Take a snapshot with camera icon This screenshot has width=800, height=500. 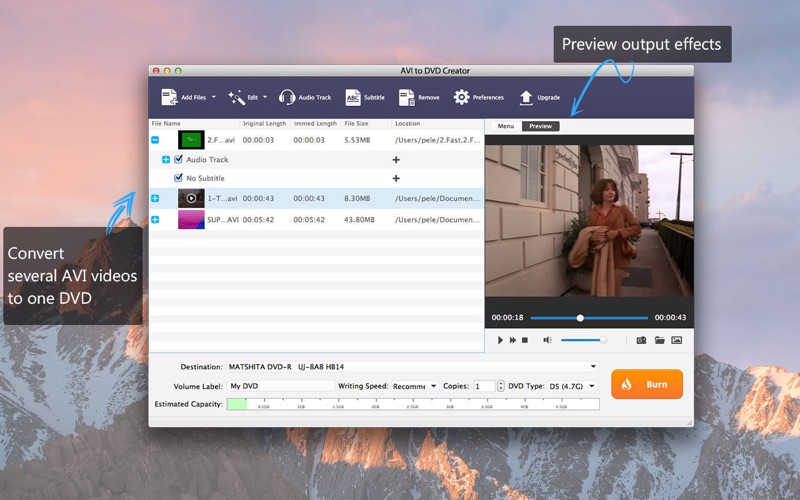tap(641, 340)
